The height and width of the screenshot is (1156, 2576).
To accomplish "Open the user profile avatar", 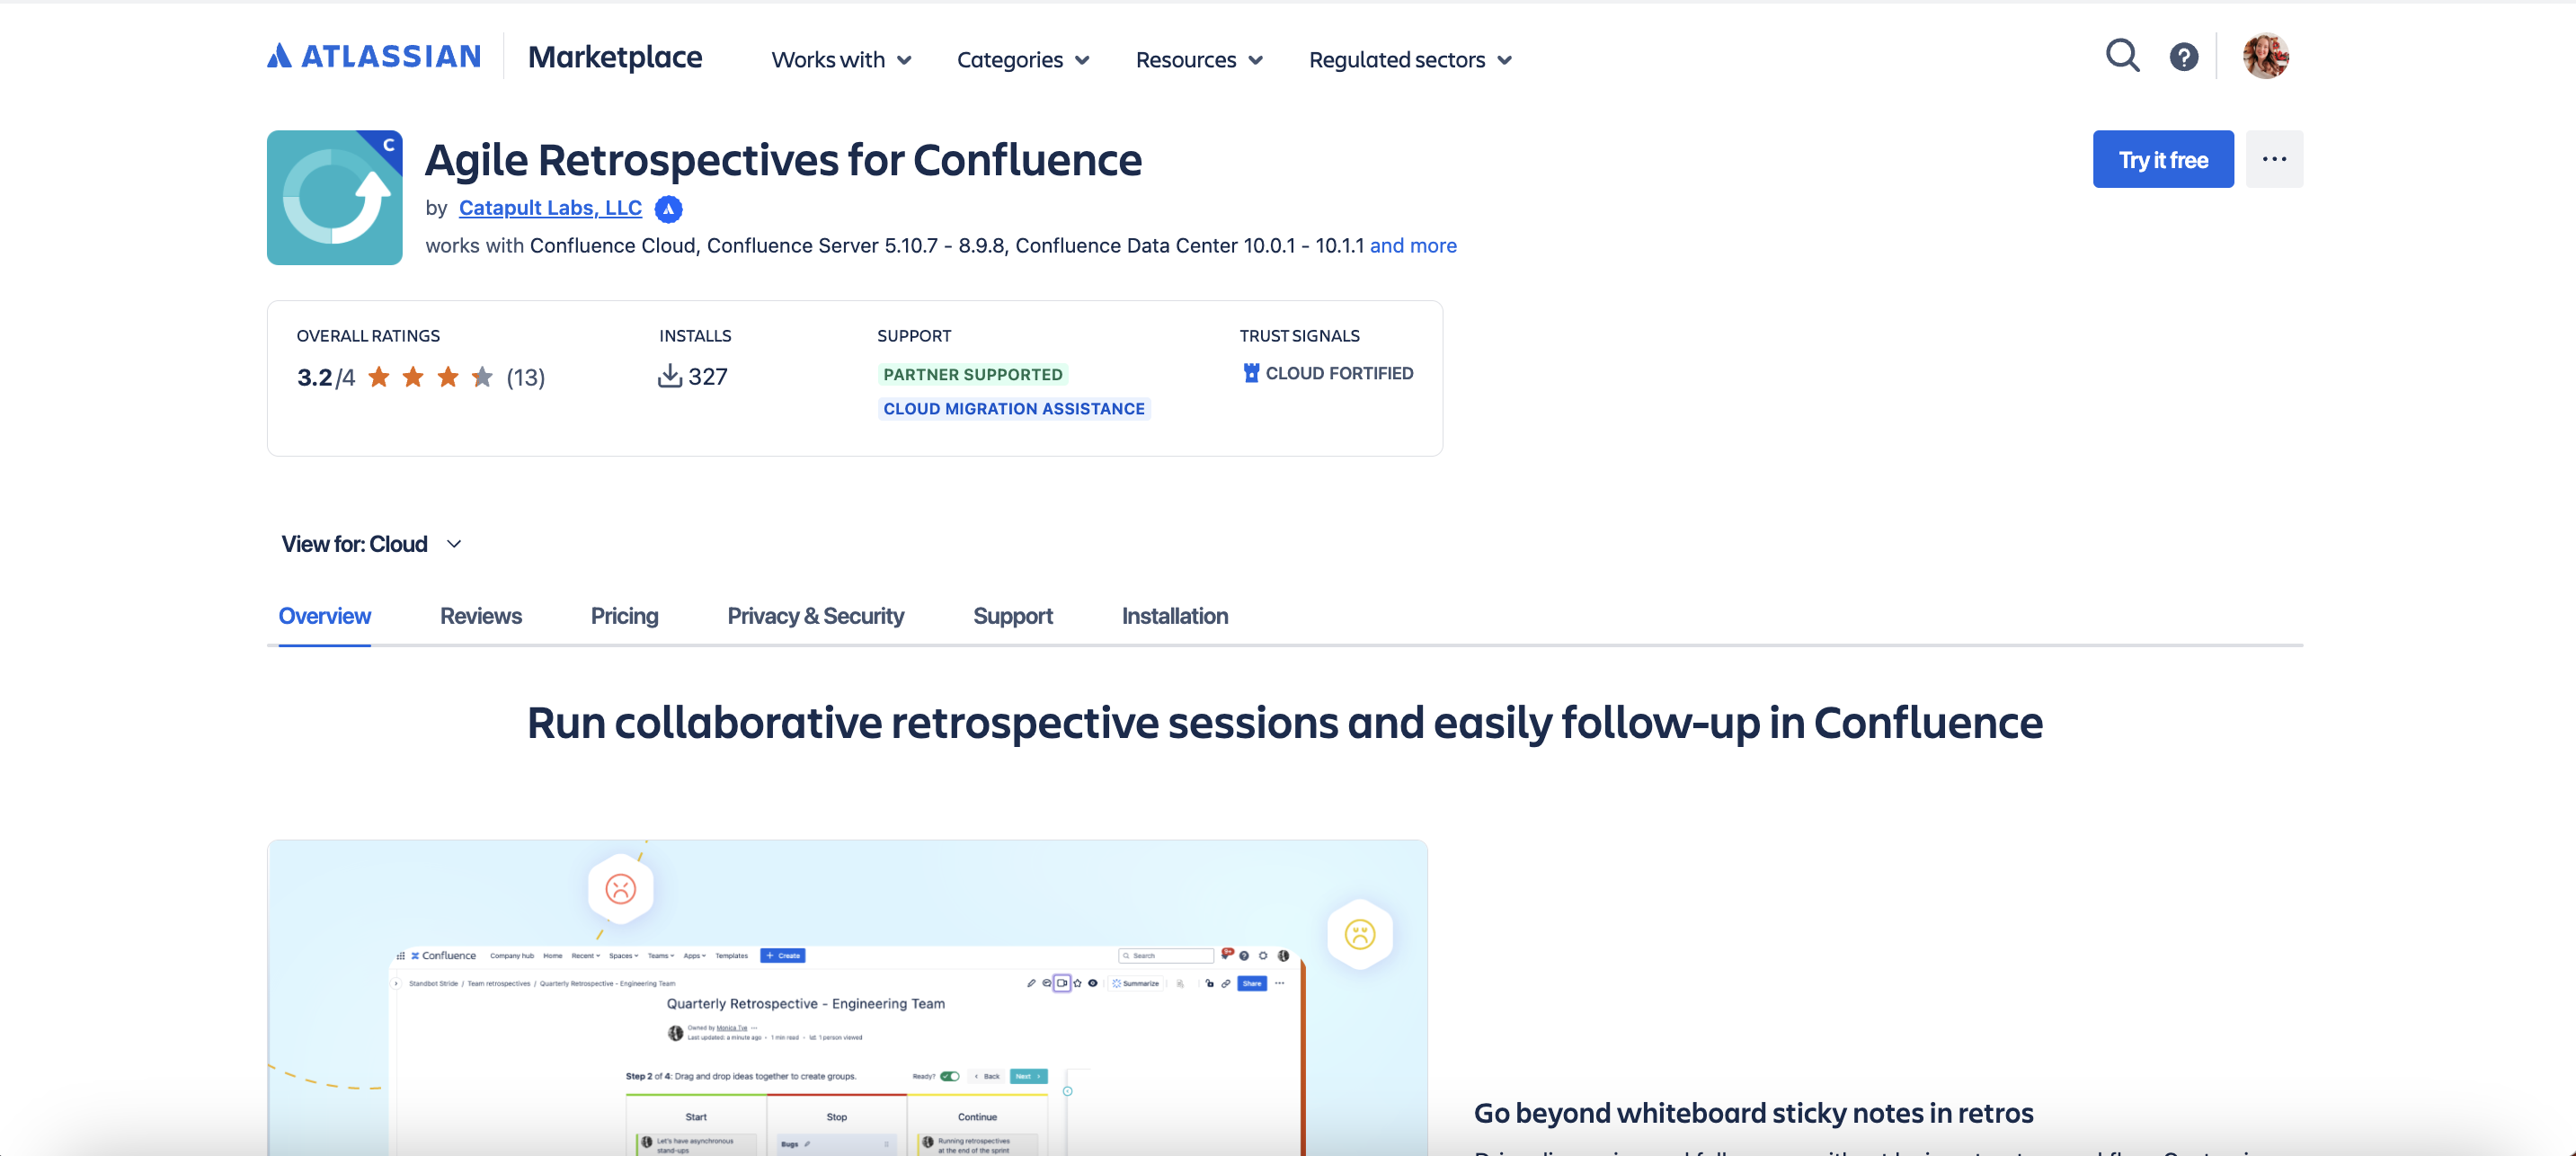I will [2265, 56].
